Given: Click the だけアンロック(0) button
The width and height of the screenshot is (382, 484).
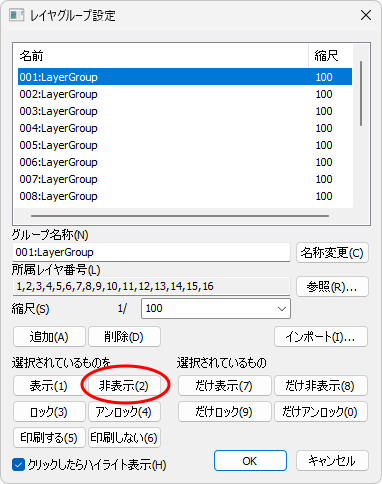Looking at the screenshot, I should (x=321, y=412).
